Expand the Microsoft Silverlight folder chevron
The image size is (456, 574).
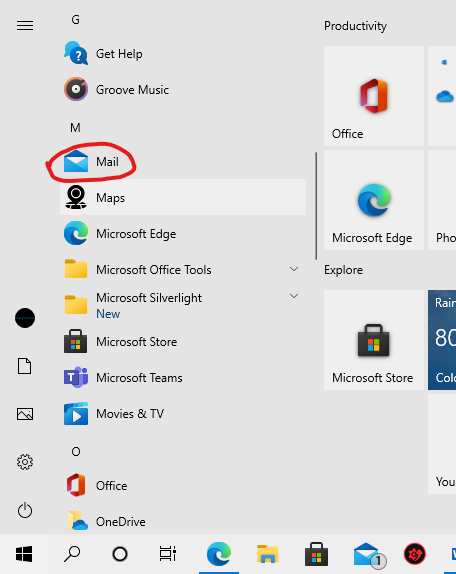tap(294, 296)
